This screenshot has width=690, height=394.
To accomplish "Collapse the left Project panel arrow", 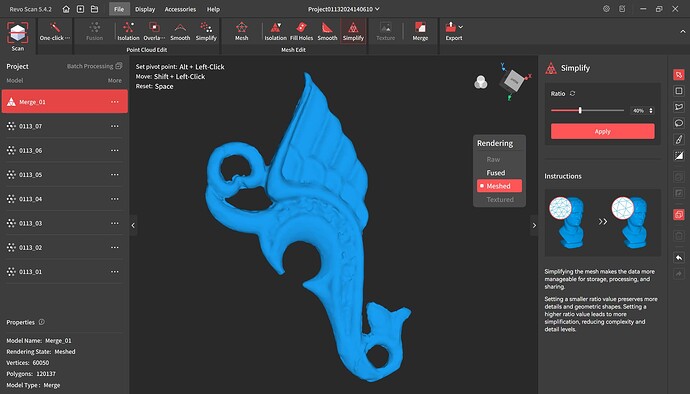I will [133, 225].
